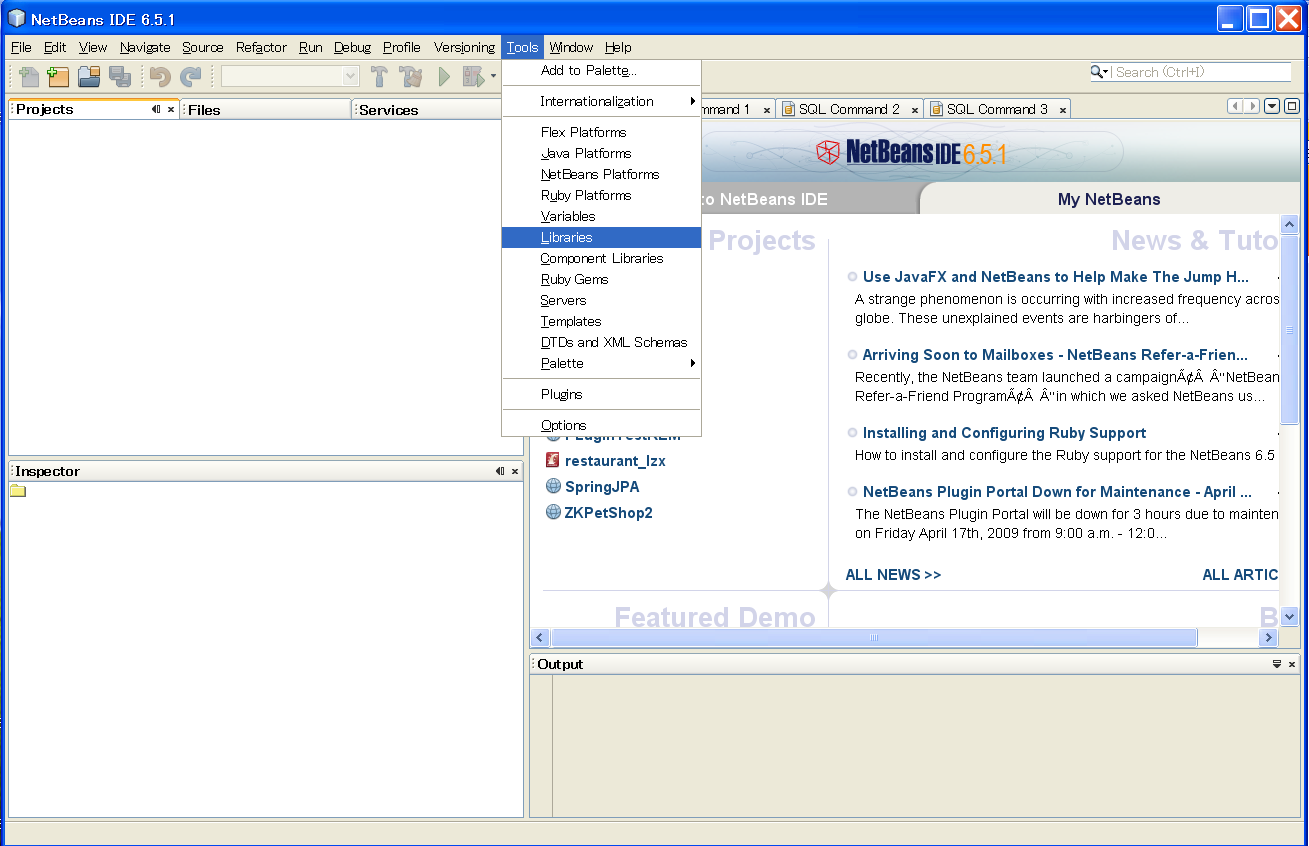Click the horizontal scrollbar right arrow
This screenshot has height=846, width=1309.
click(1268, 637)
